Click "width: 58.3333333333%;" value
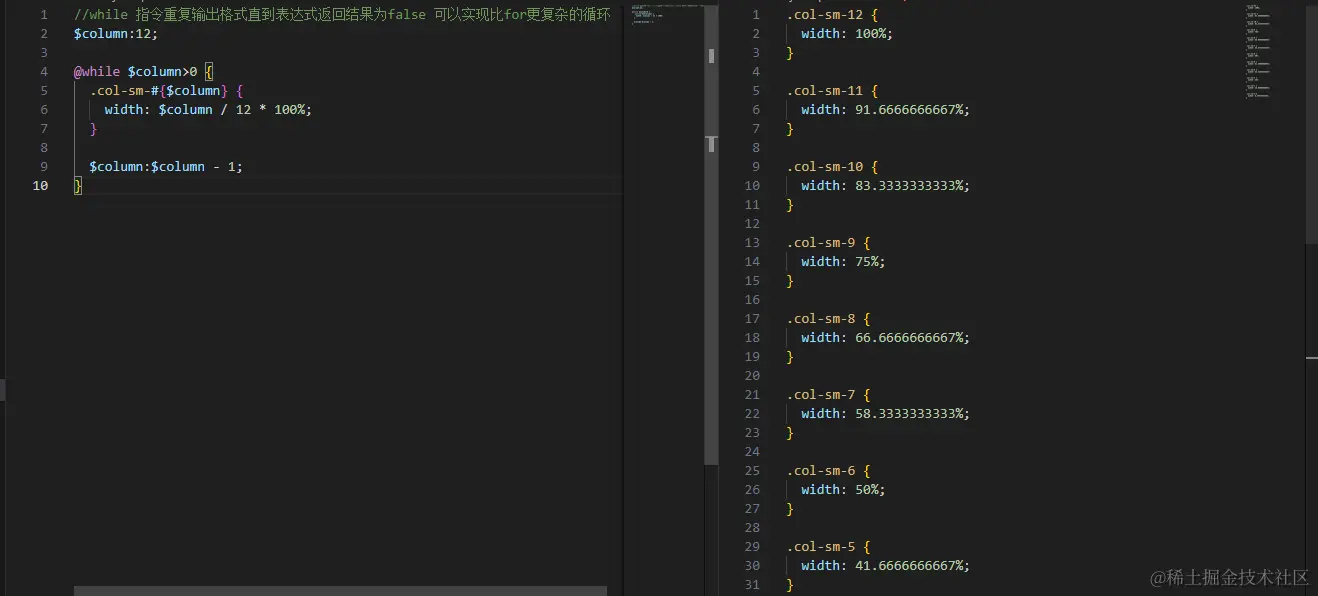1318x596 pixels. click(x=886, y=414)
